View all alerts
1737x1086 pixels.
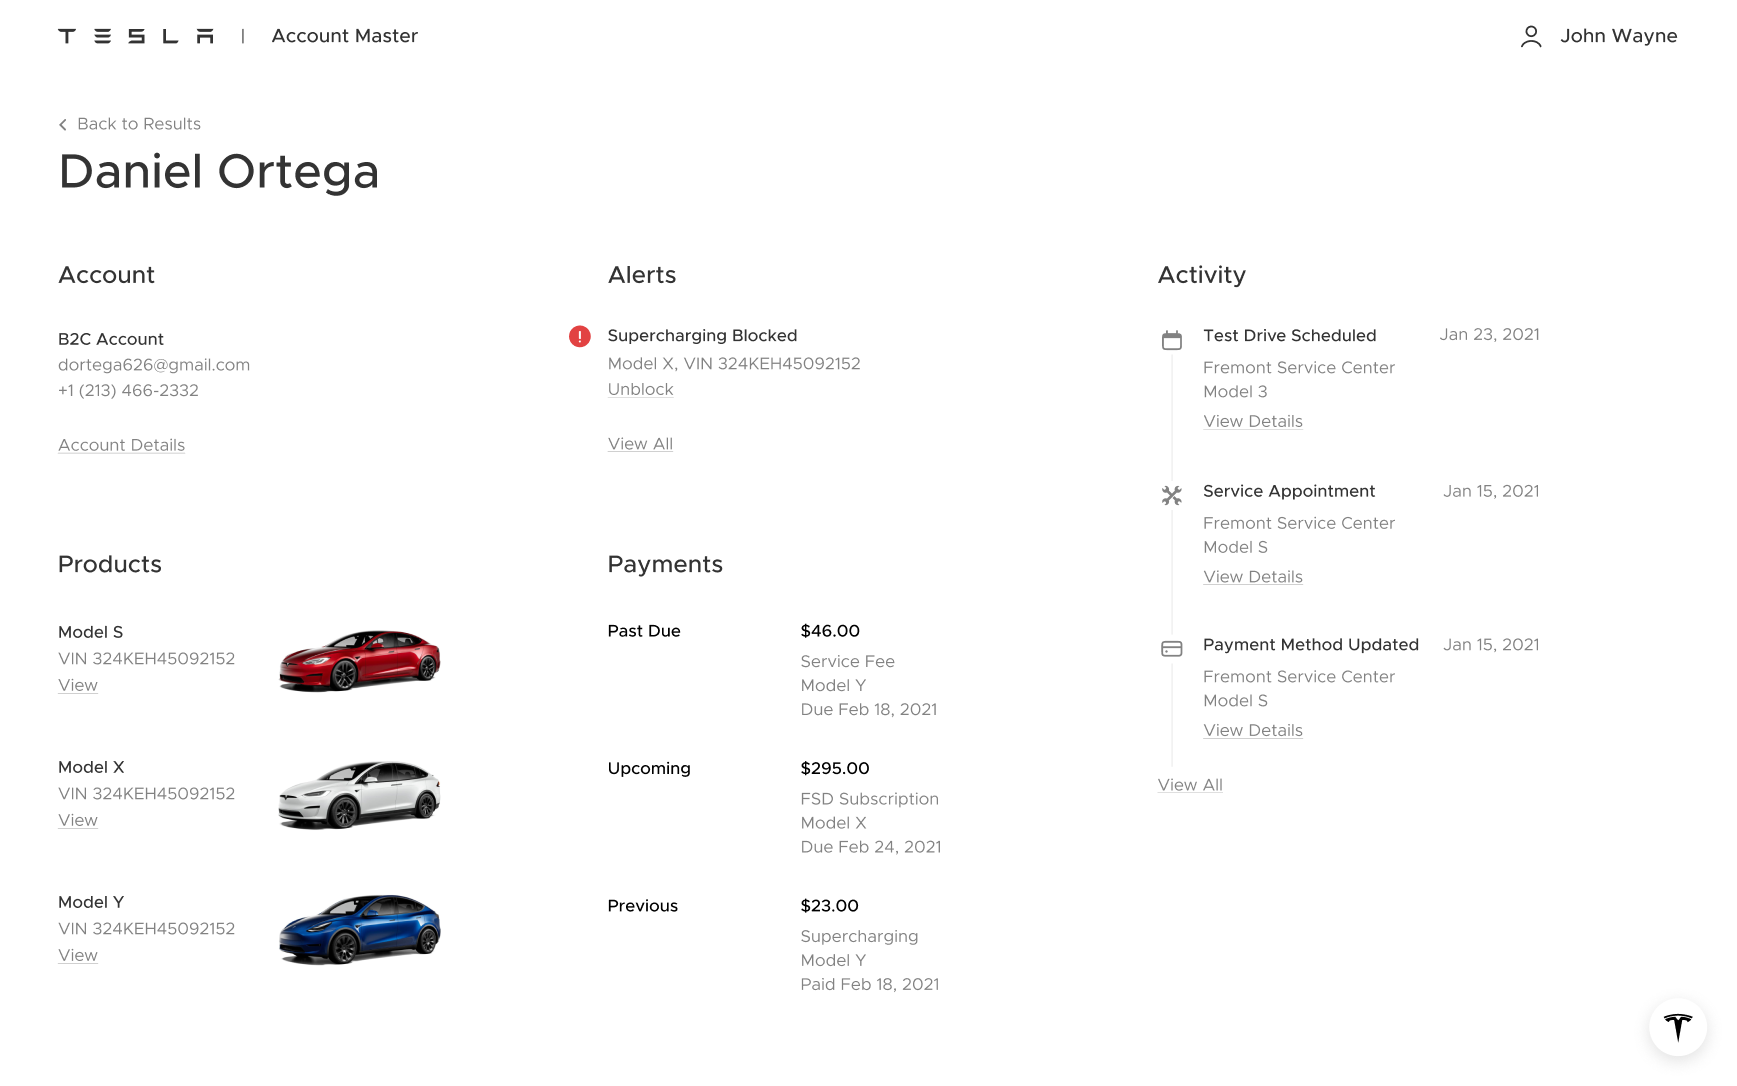pyautogui.click(x=640, y=444)
